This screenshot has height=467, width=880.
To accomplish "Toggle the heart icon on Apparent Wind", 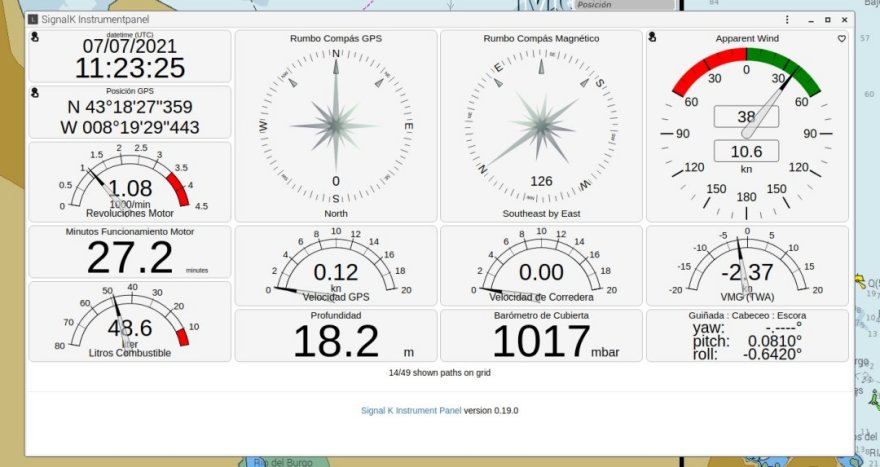I will (841, 39).
